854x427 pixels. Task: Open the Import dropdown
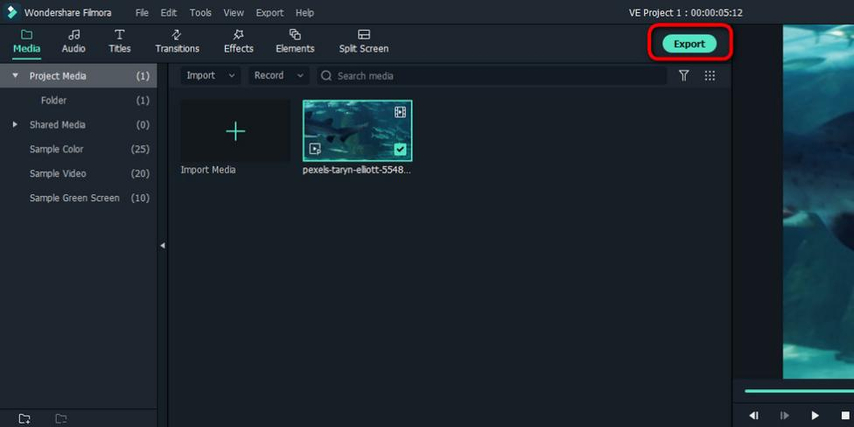211,76
